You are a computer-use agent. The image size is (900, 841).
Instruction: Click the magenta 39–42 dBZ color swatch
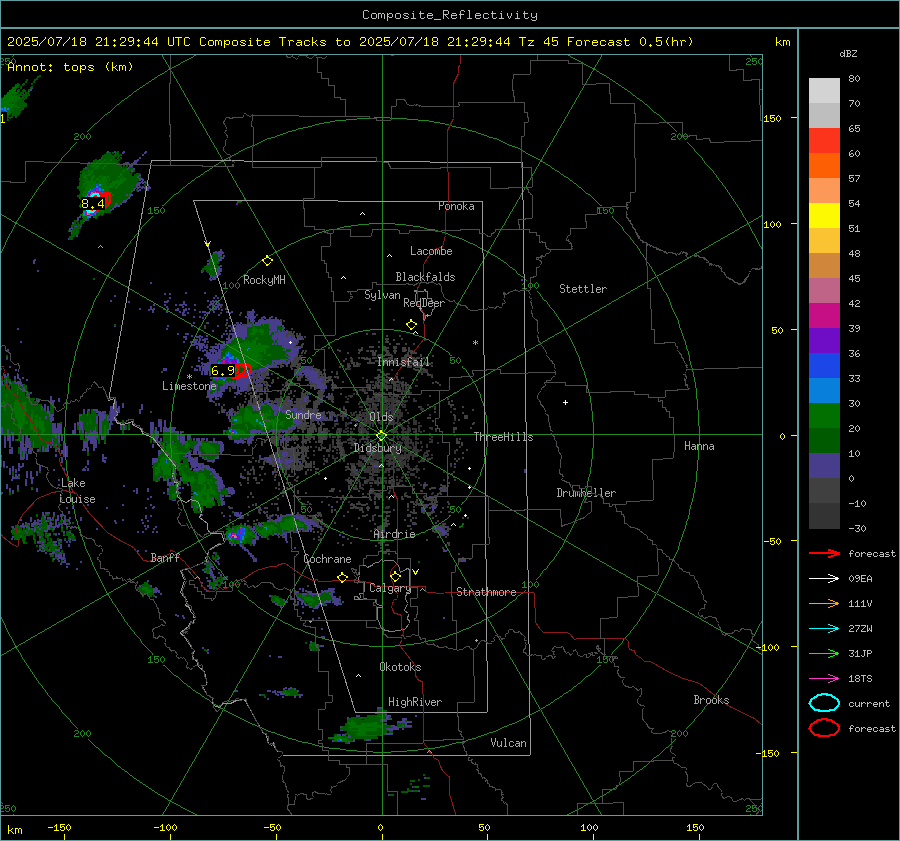point(824,316)
